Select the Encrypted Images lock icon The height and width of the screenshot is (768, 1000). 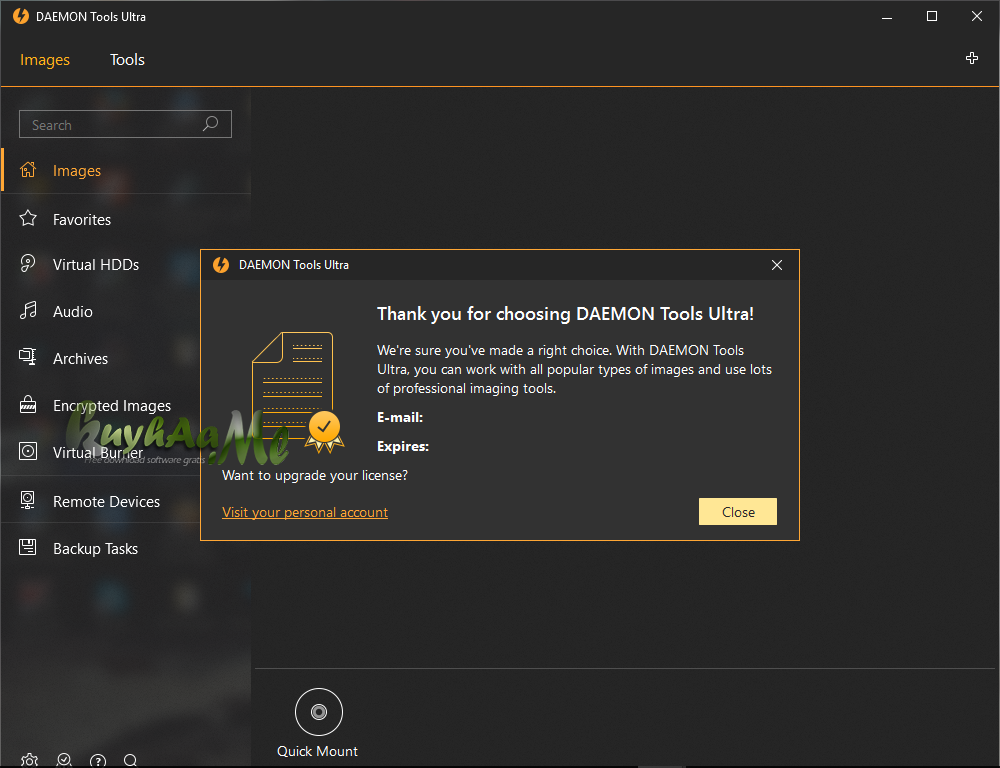point(28,404)
